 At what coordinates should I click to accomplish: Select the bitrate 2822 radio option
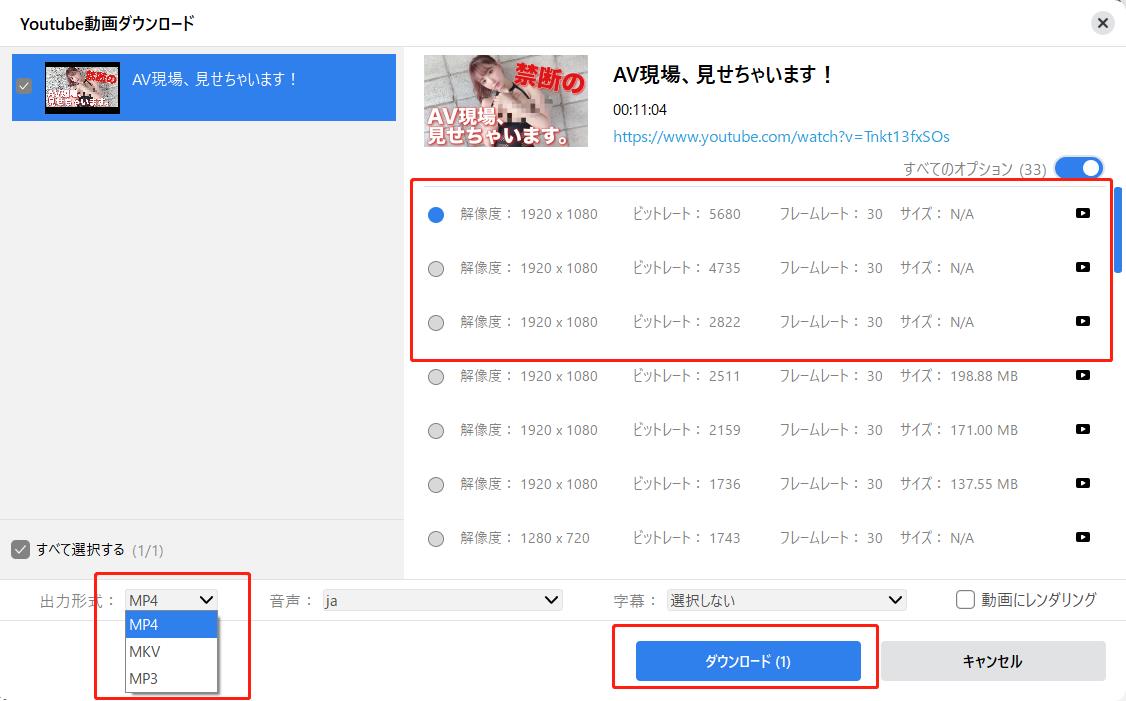(x=436, y=322)
